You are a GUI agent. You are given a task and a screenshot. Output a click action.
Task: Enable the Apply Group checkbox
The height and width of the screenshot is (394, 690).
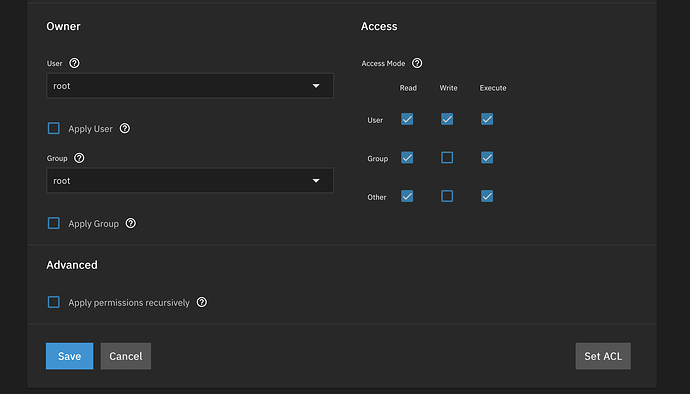point(54,223)
